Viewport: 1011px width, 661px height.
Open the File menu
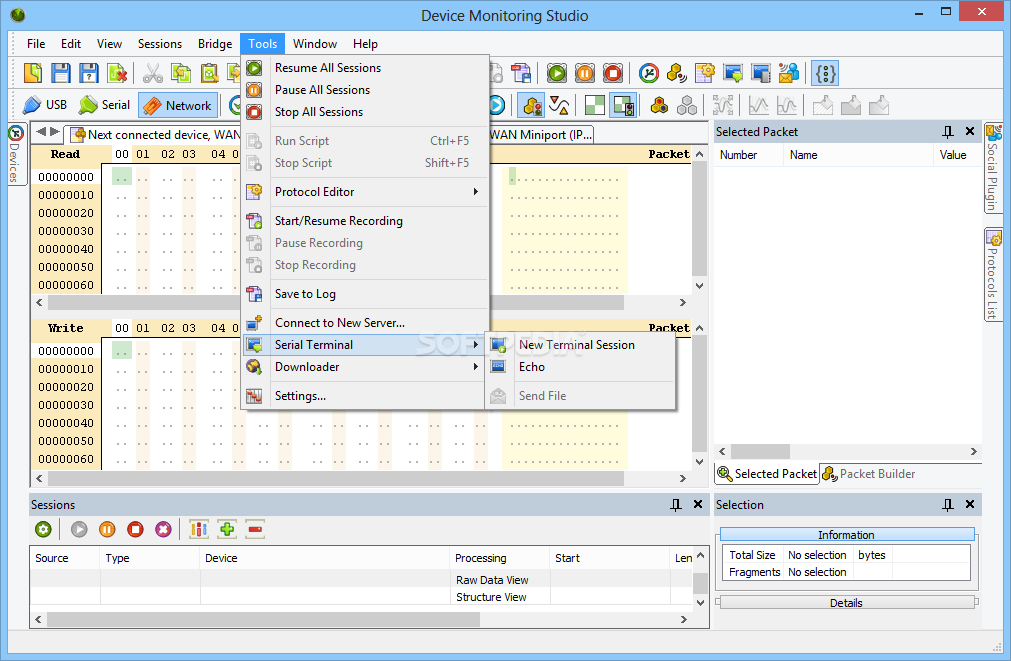pyautogui.click(x=36, y=44)
